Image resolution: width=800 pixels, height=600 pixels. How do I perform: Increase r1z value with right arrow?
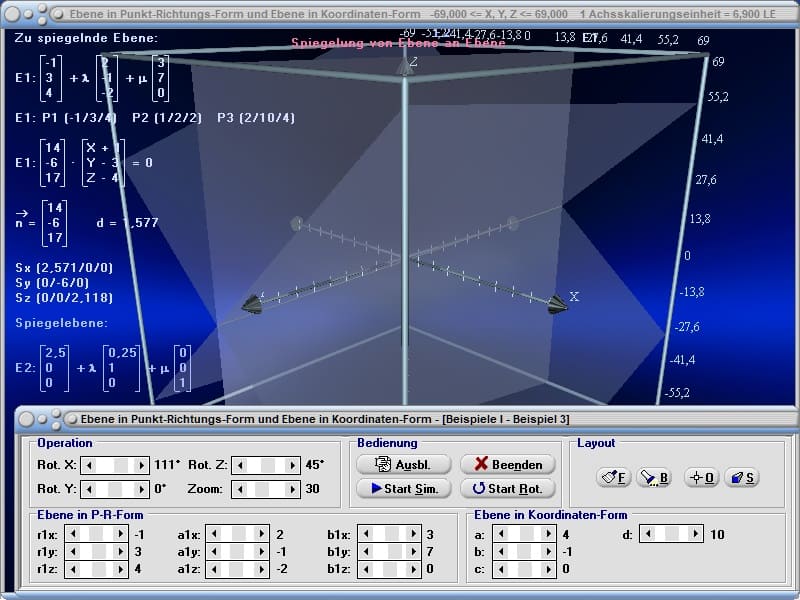[x=121, y=569]
